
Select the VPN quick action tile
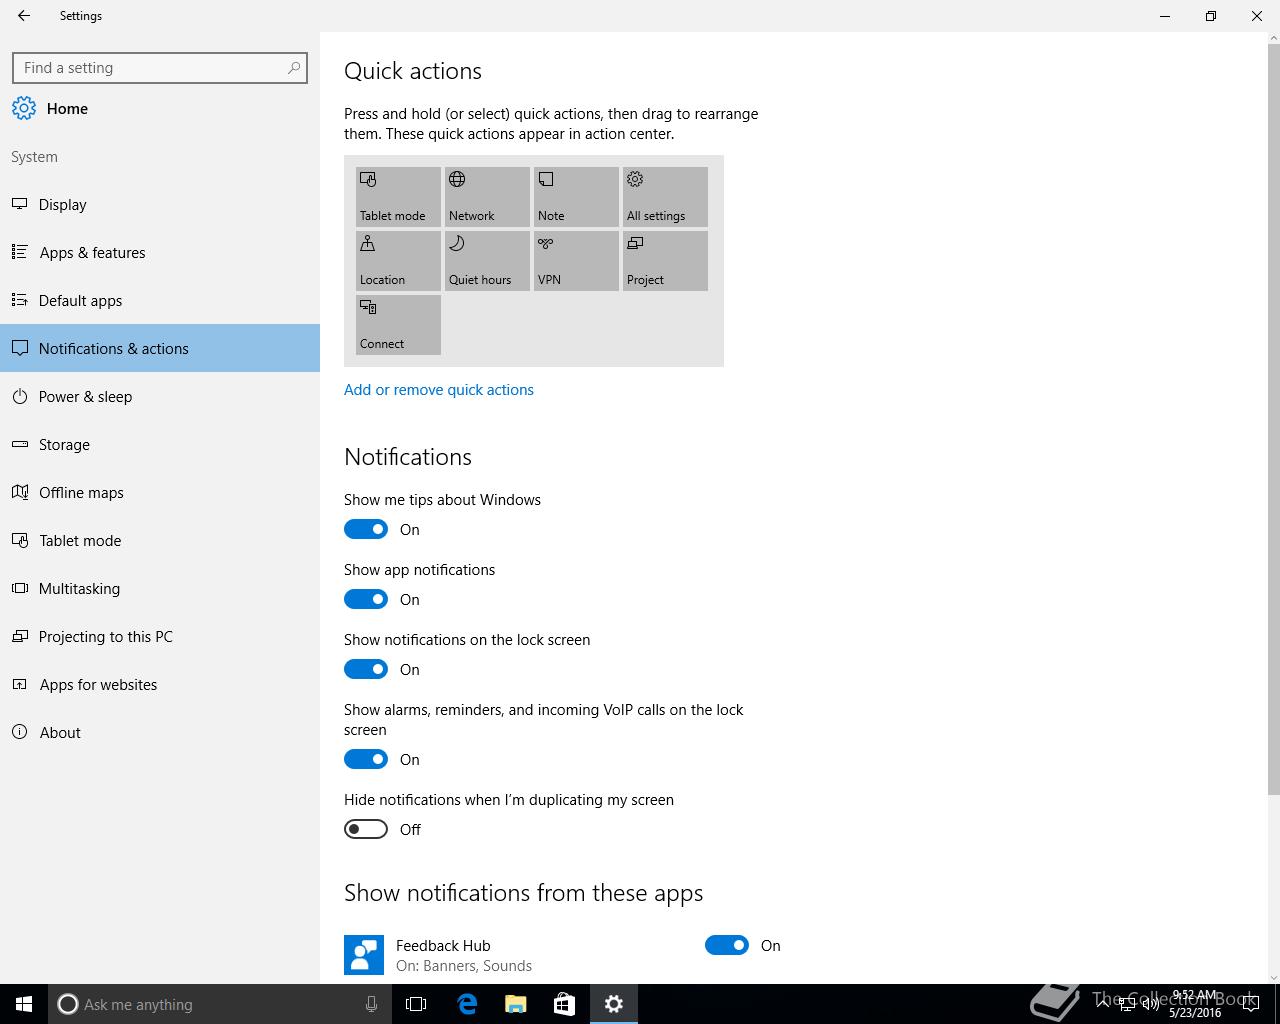pos(576,261)
